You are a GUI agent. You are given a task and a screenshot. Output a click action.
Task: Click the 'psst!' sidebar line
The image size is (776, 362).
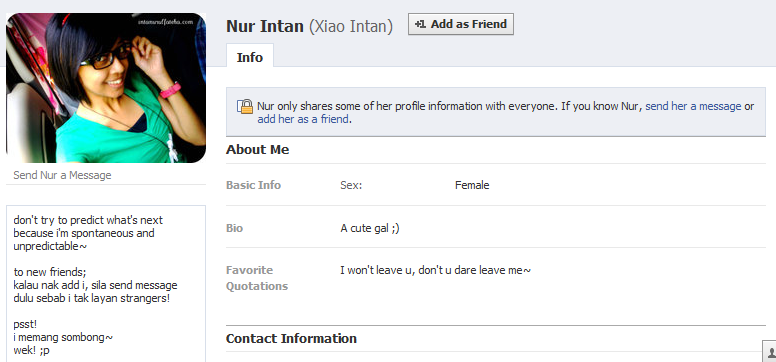pyautogui.click(x=25, y=325)
